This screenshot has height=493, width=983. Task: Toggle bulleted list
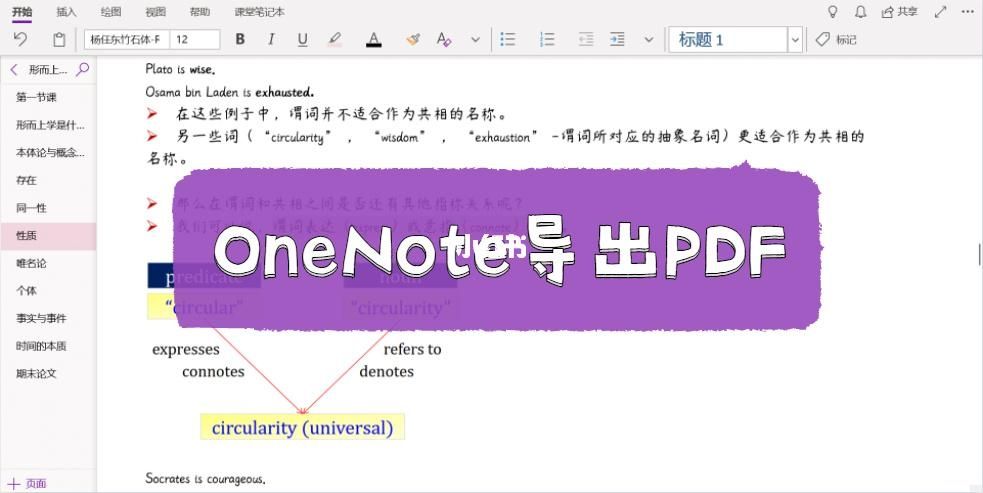point(508,40)
